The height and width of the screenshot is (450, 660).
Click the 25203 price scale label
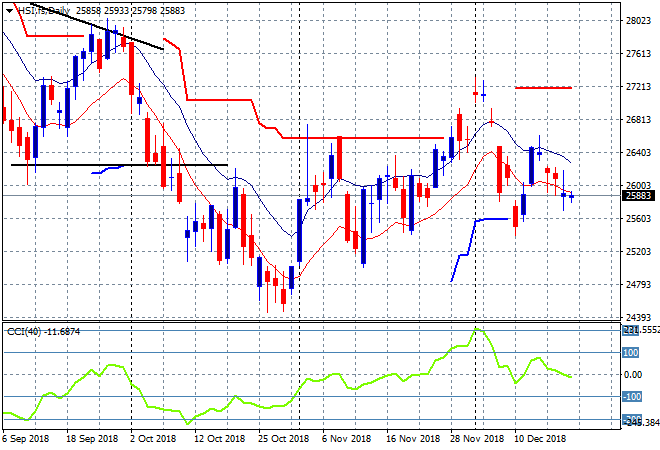point(638,252)
